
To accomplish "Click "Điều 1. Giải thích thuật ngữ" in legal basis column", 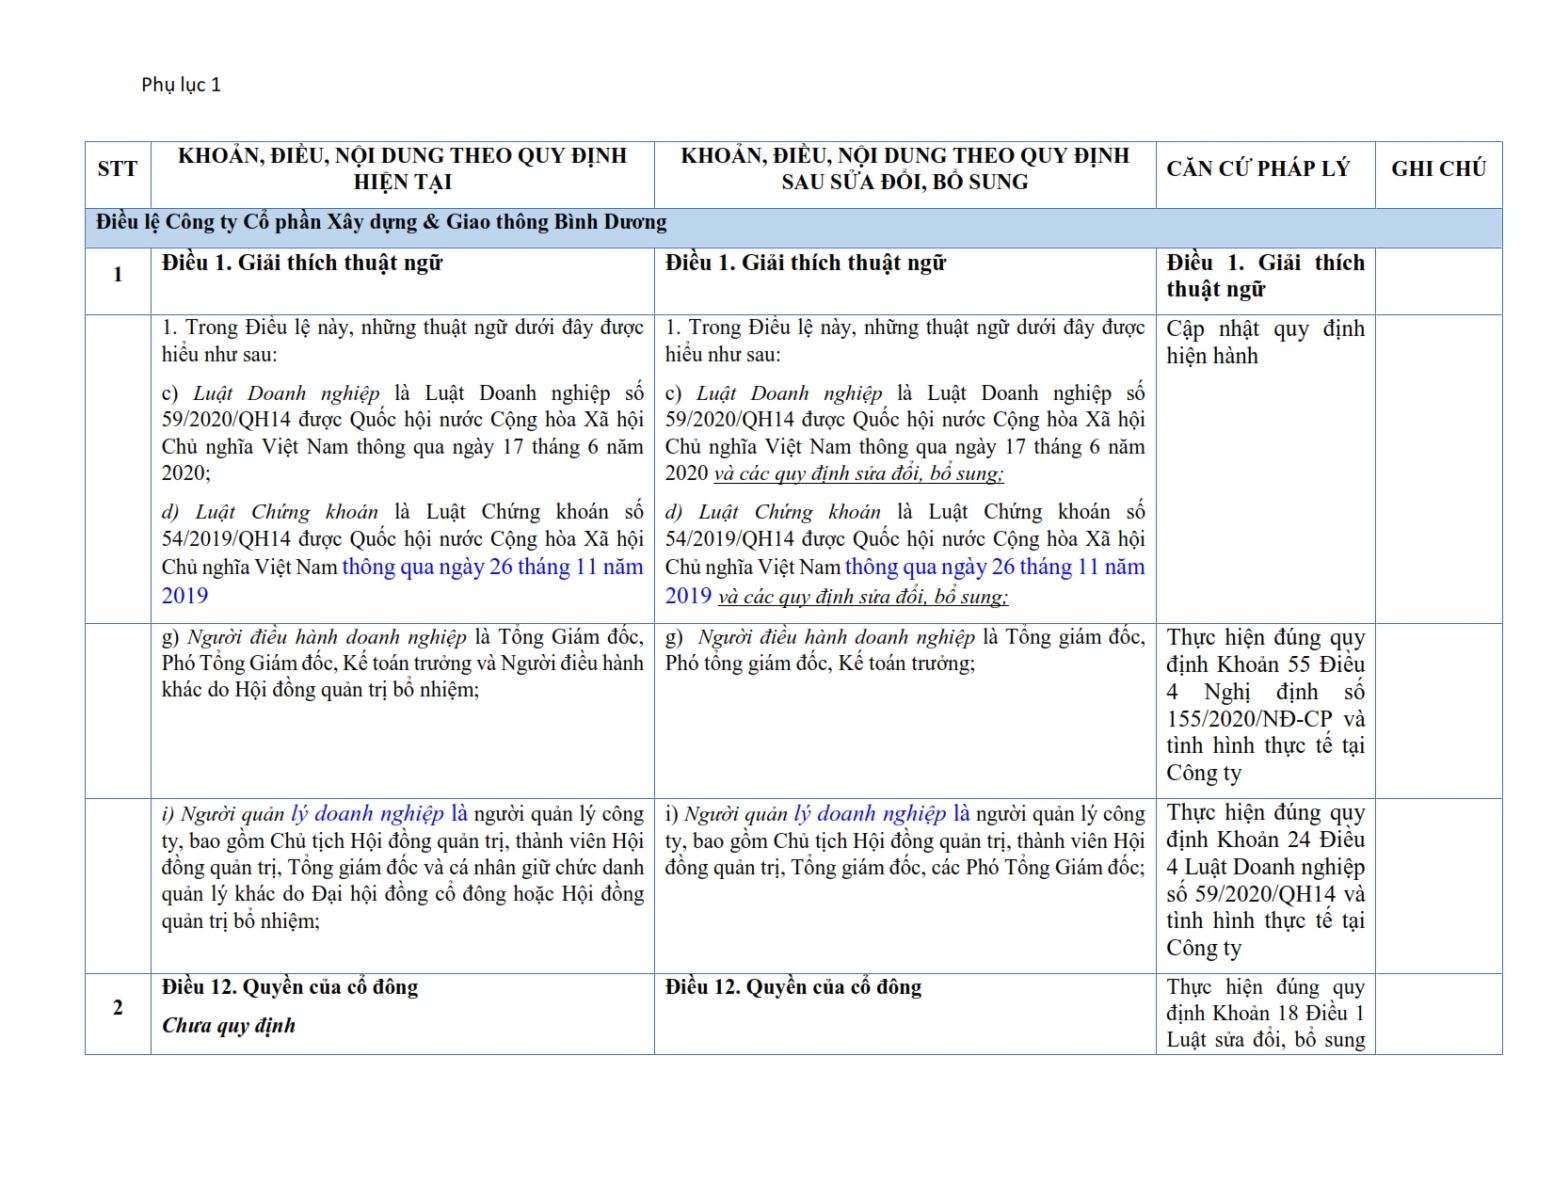I will pyautogui.click(x=1264, y=276).
